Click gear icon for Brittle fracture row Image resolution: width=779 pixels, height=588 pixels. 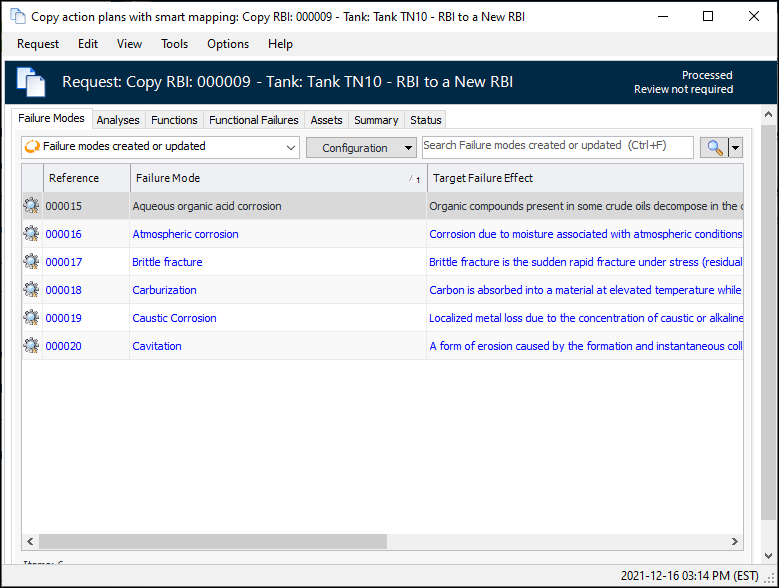(x=31, y=262)
